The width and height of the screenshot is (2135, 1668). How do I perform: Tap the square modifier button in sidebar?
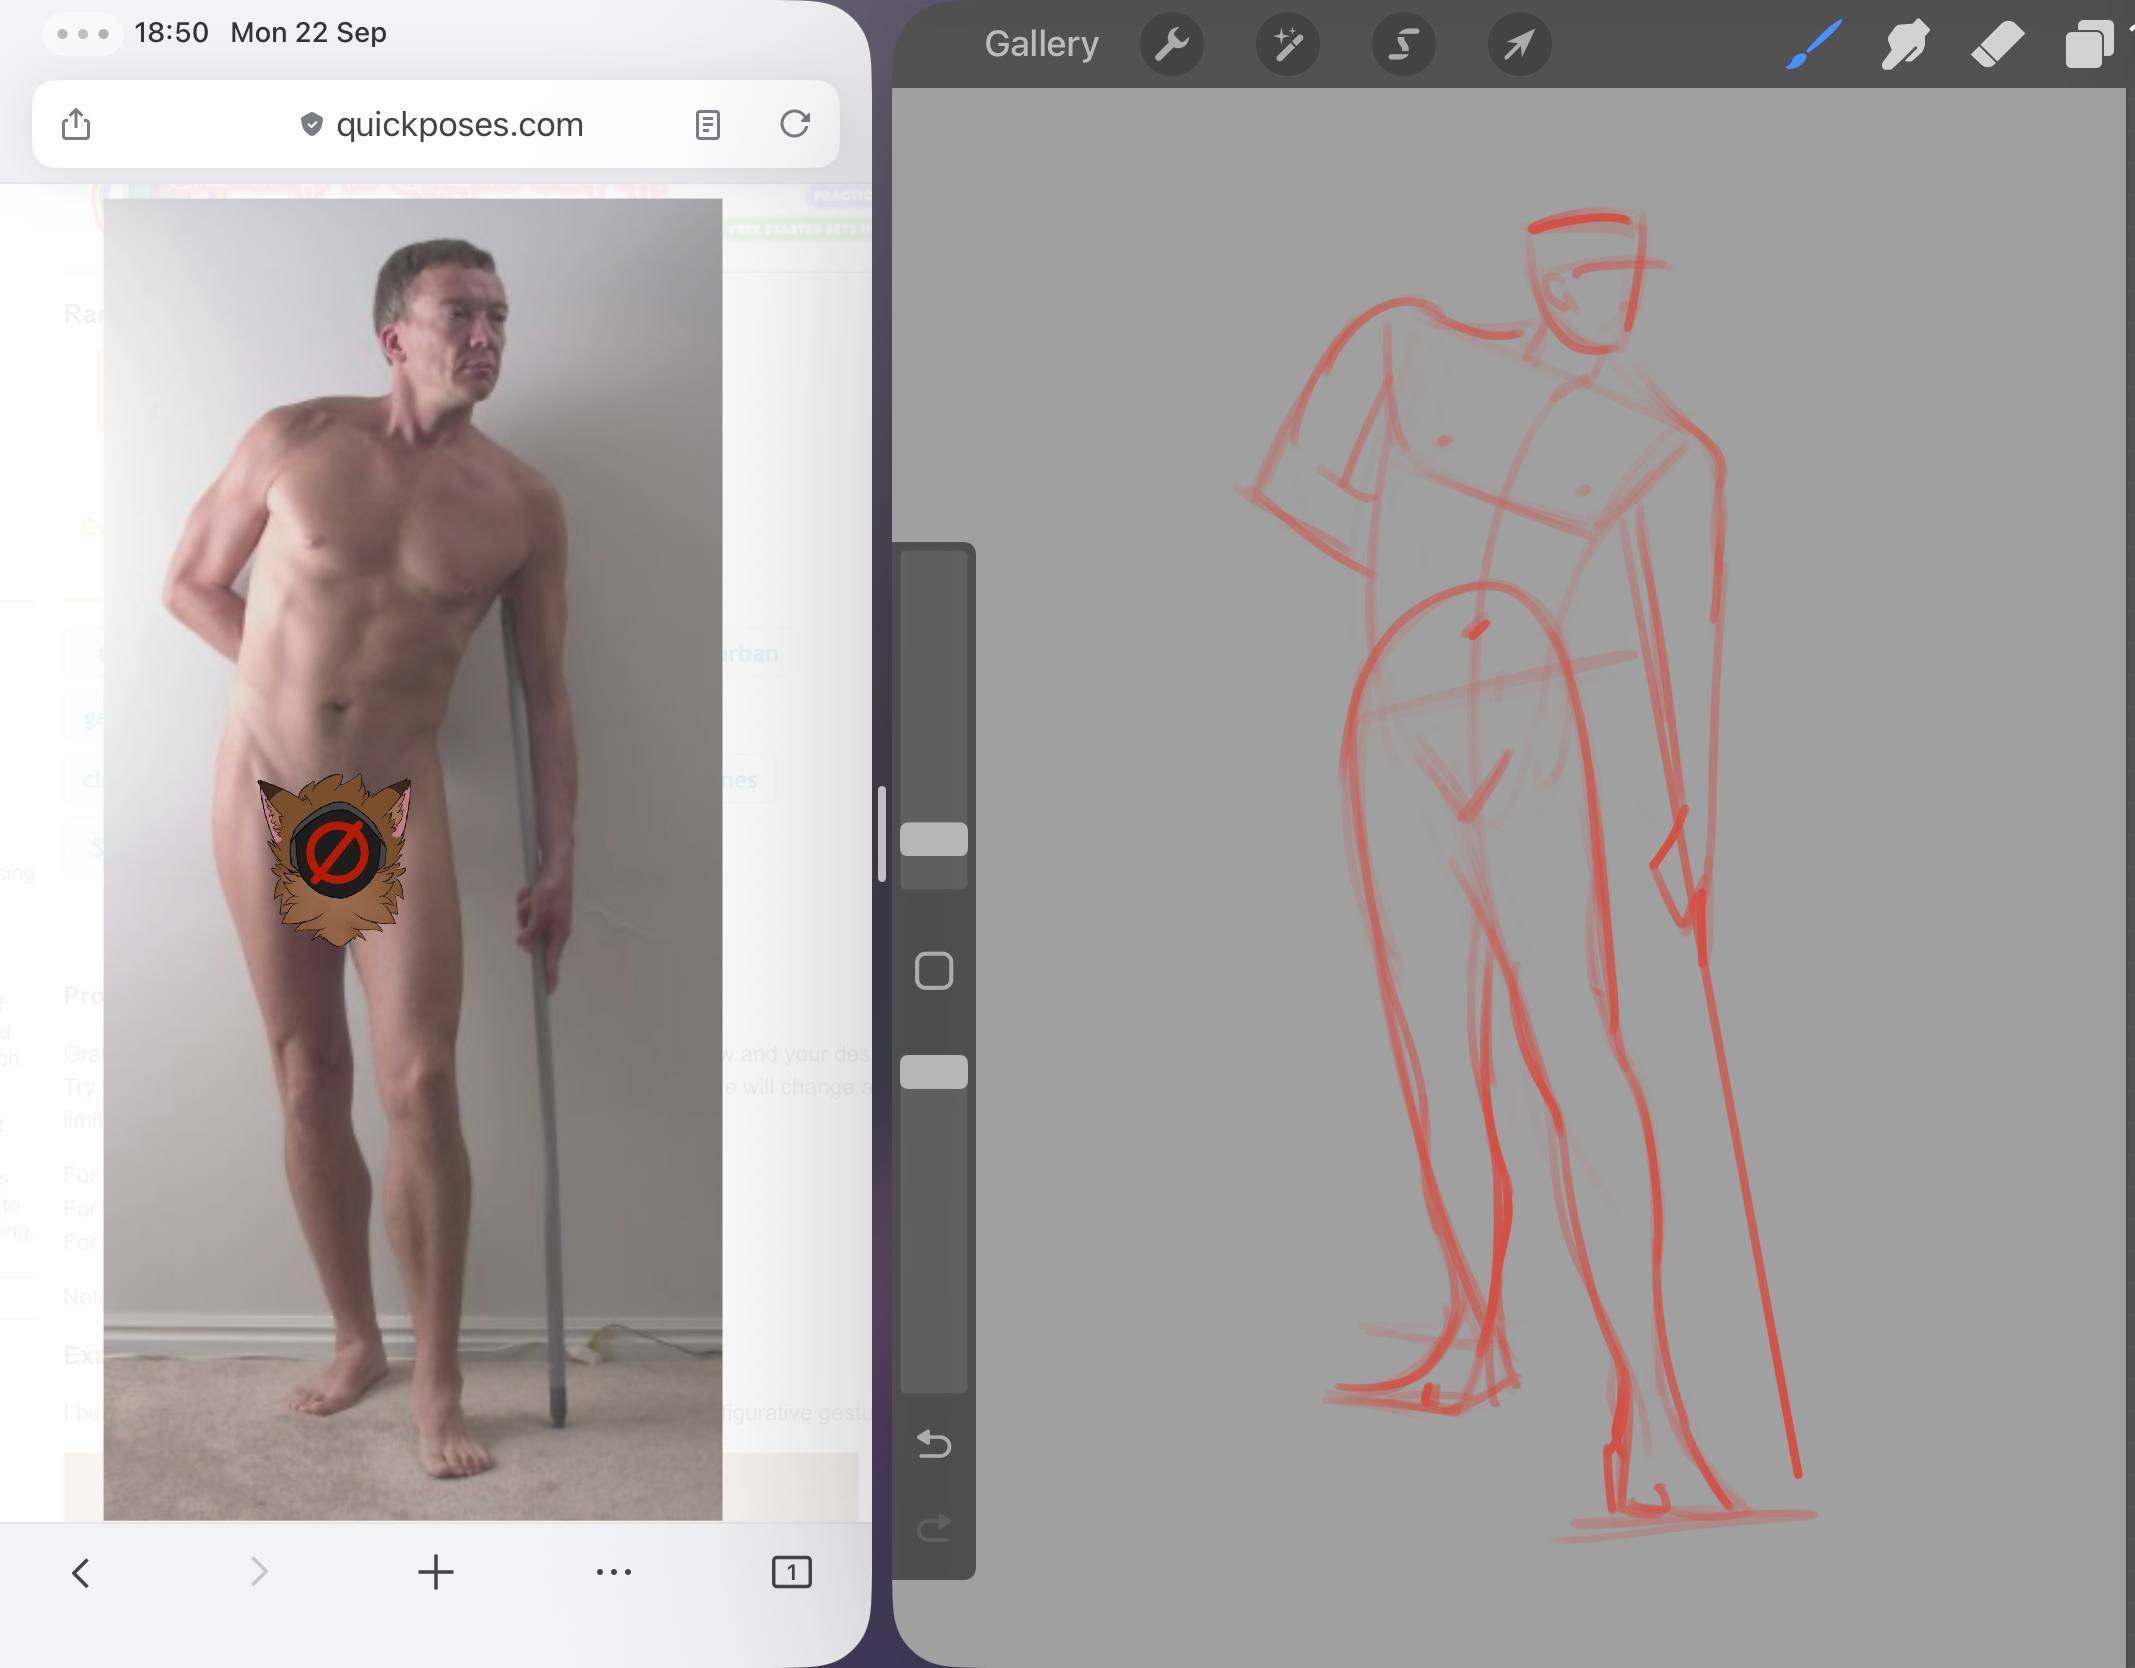click(933, 971)
